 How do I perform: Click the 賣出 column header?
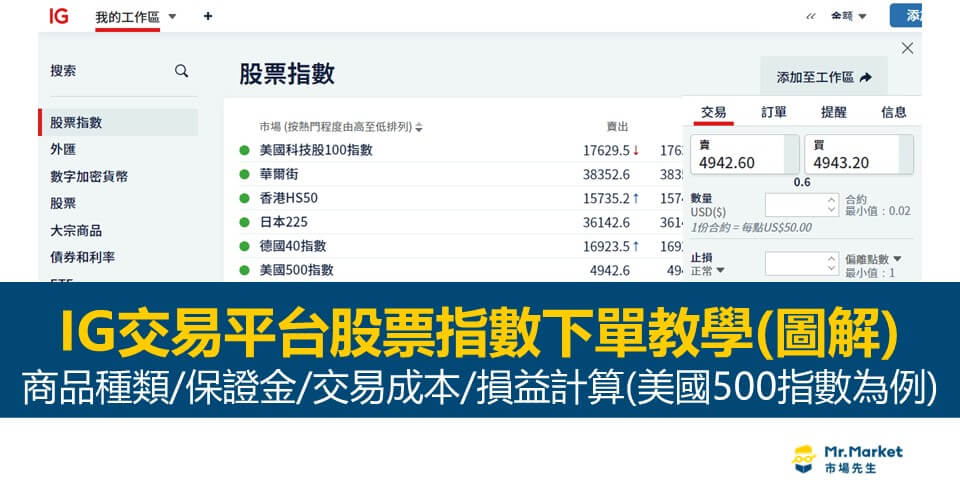(x=617, y=127)
